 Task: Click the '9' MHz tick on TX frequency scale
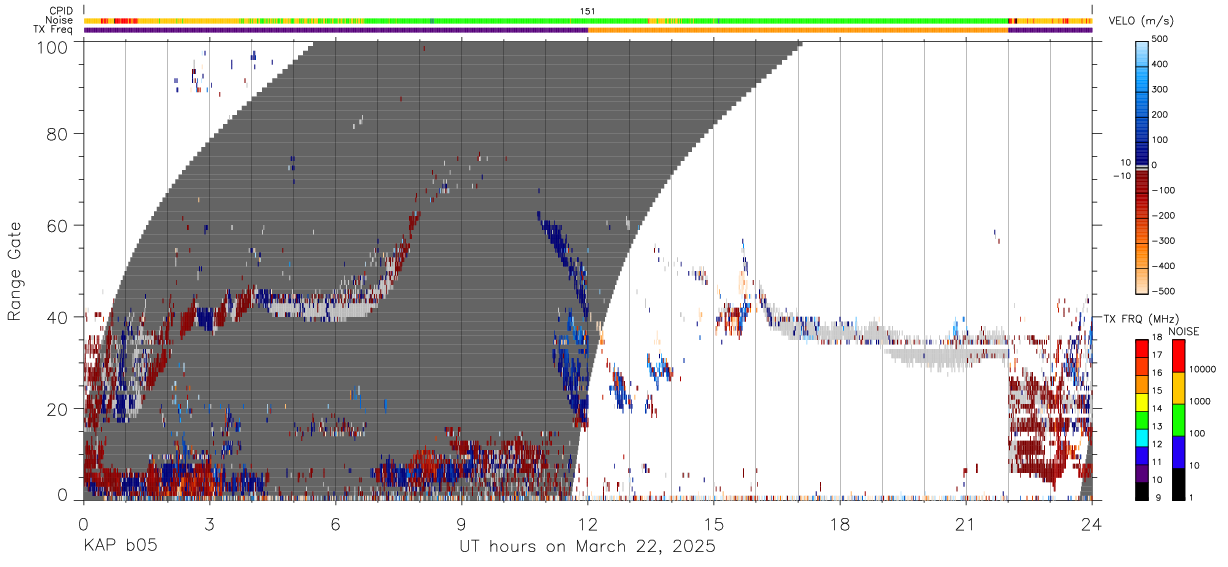[1156, 497]
